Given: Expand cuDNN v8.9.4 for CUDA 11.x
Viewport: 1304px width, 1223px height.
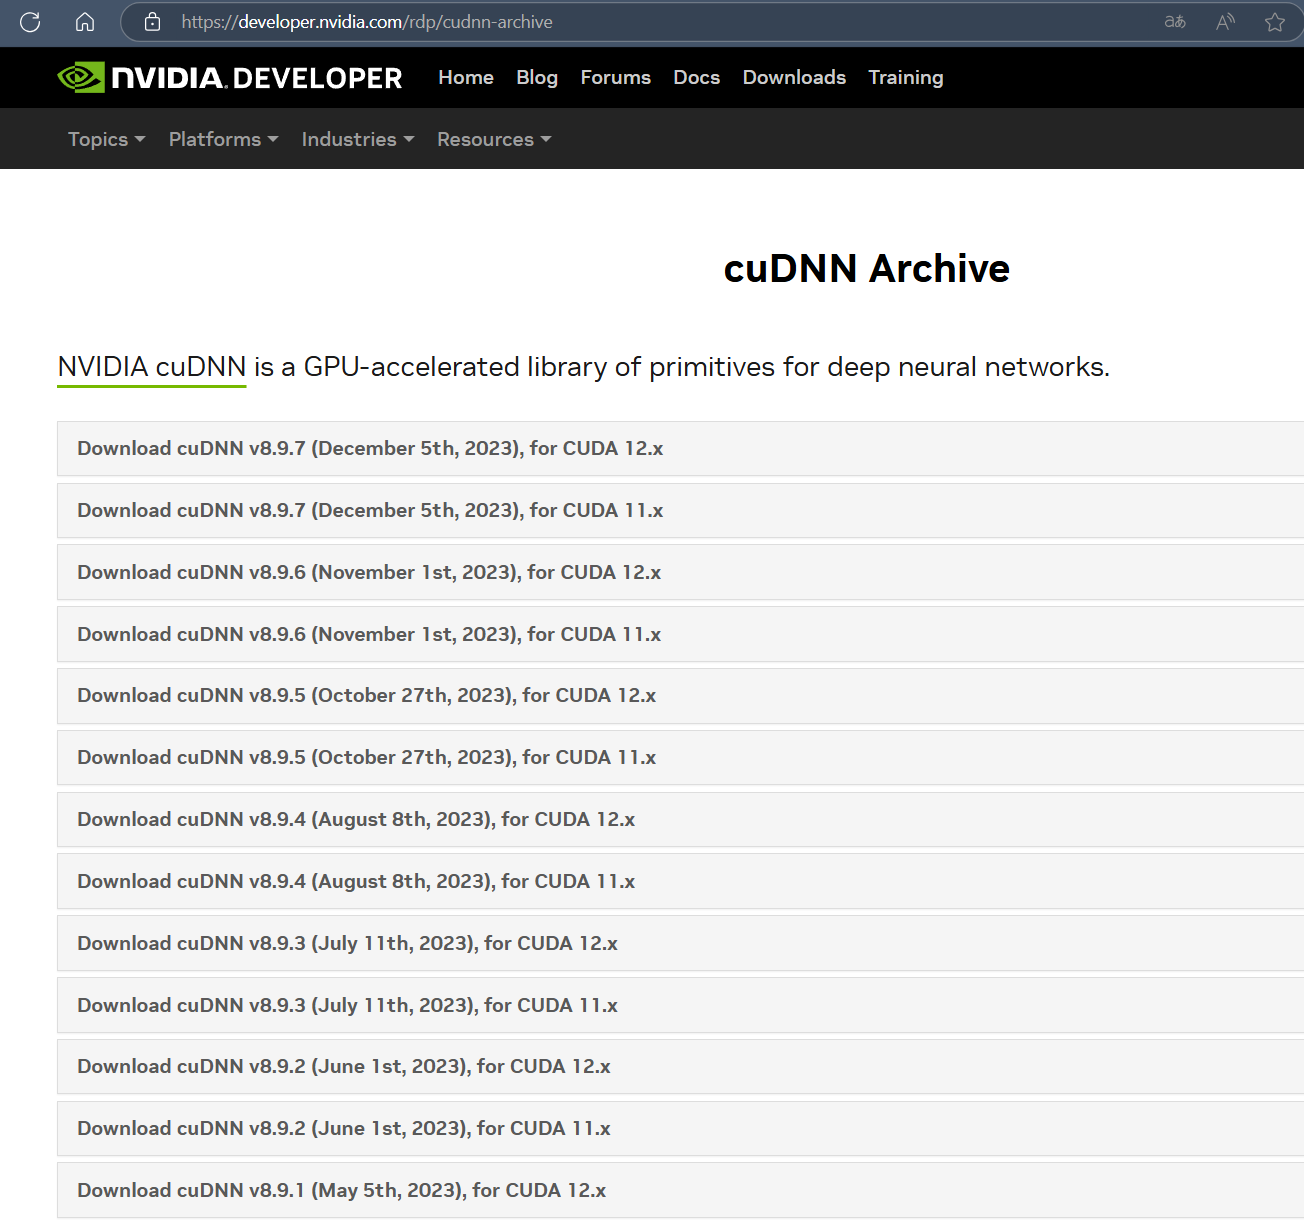Looking at the screenshot, I should point(680,881).
